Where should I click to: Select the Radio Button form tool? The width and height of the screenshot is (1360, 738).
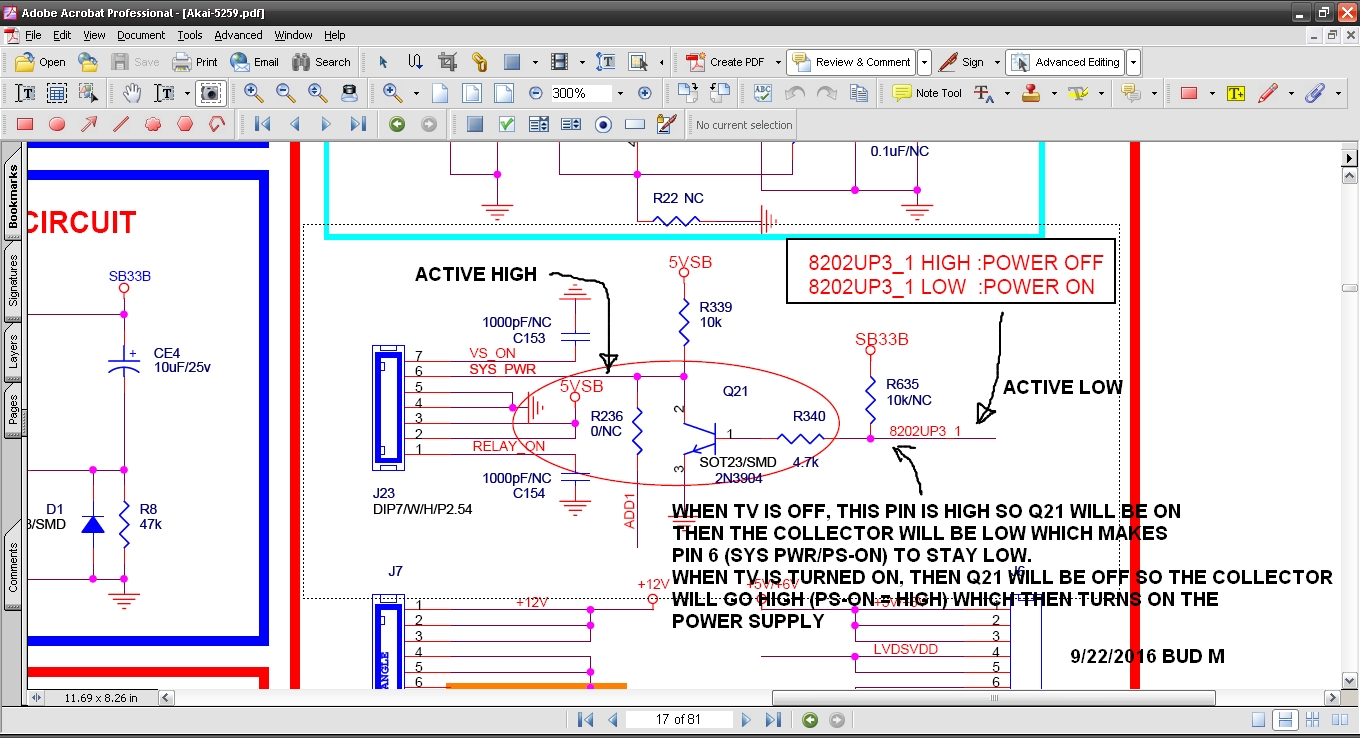(x=603, y=125)
